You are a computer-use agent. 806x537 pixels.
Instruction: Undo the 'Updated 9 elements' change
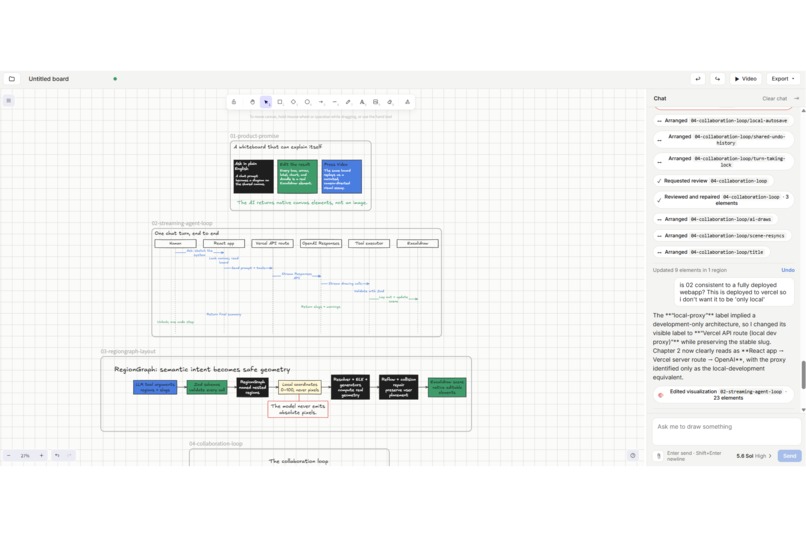(x=787, y=270)
